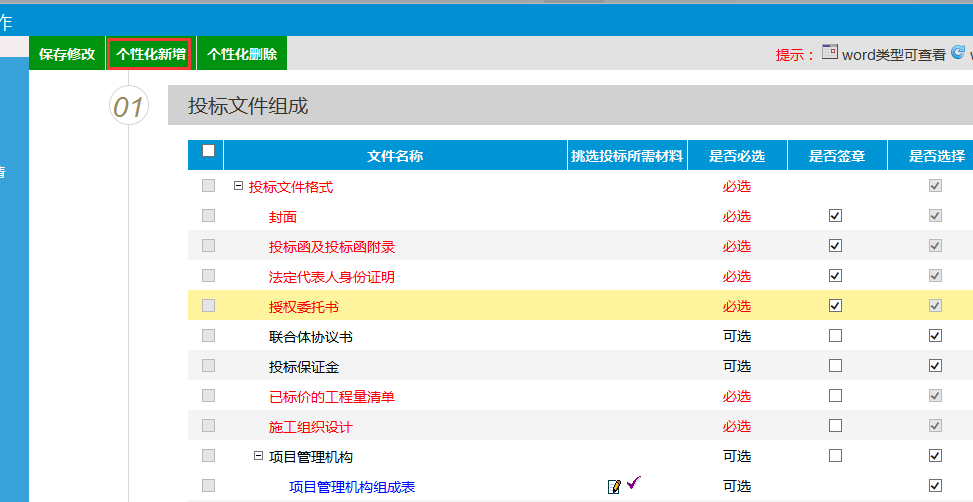Image resolution: width=973 pixels, height=502 pixels.
Task: Uncheck 是否选择 for 投标保证金
Action: (935, 365)
